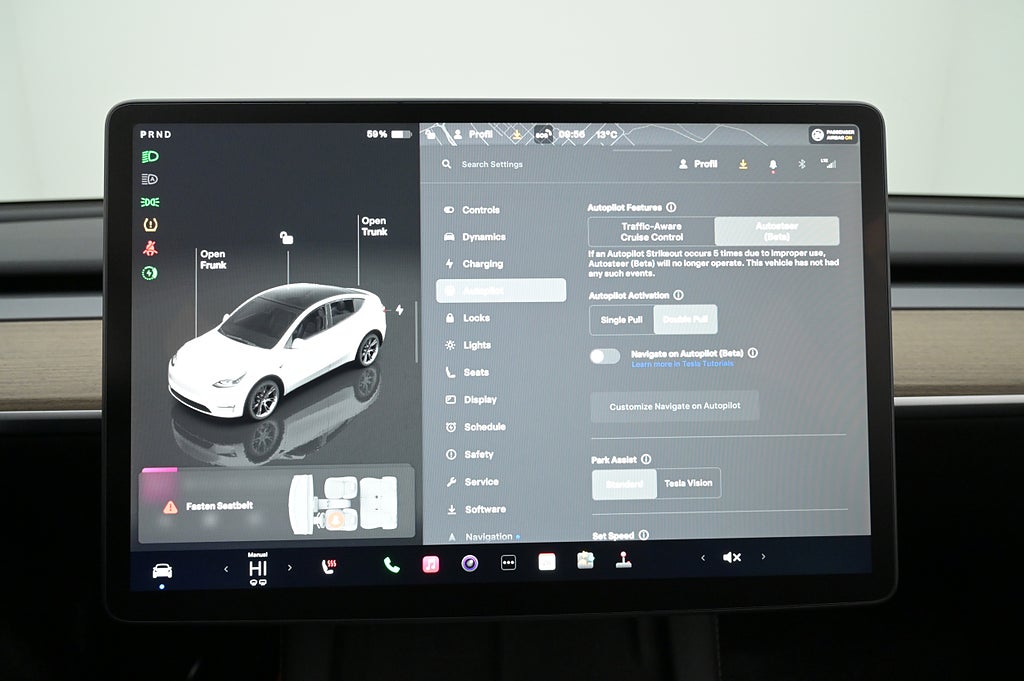This screenshot has height=681, width=1024.
Task: Open the phone app in the dock
Action: (391, 565)
